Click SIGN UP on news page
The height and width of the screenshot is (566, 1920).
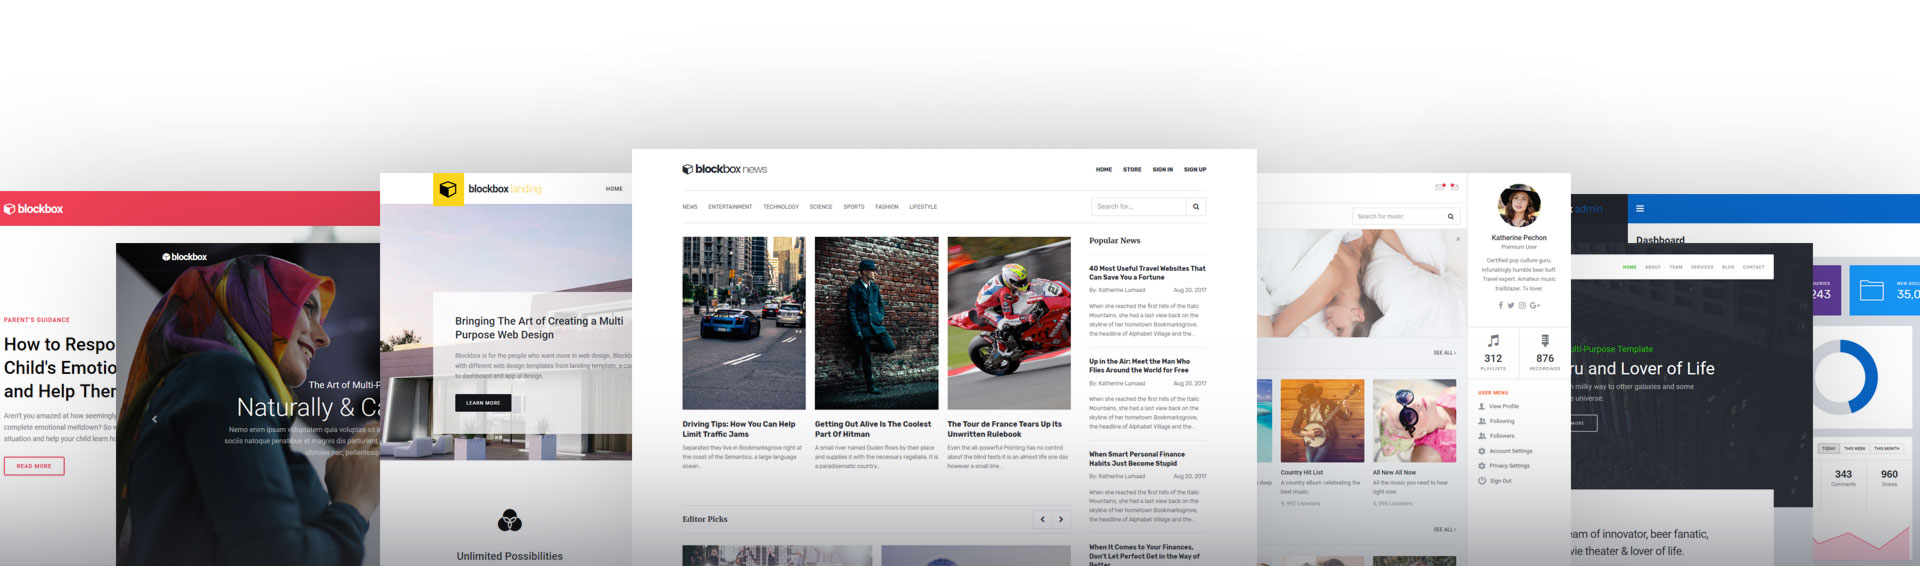click(x=1195, y=170)
